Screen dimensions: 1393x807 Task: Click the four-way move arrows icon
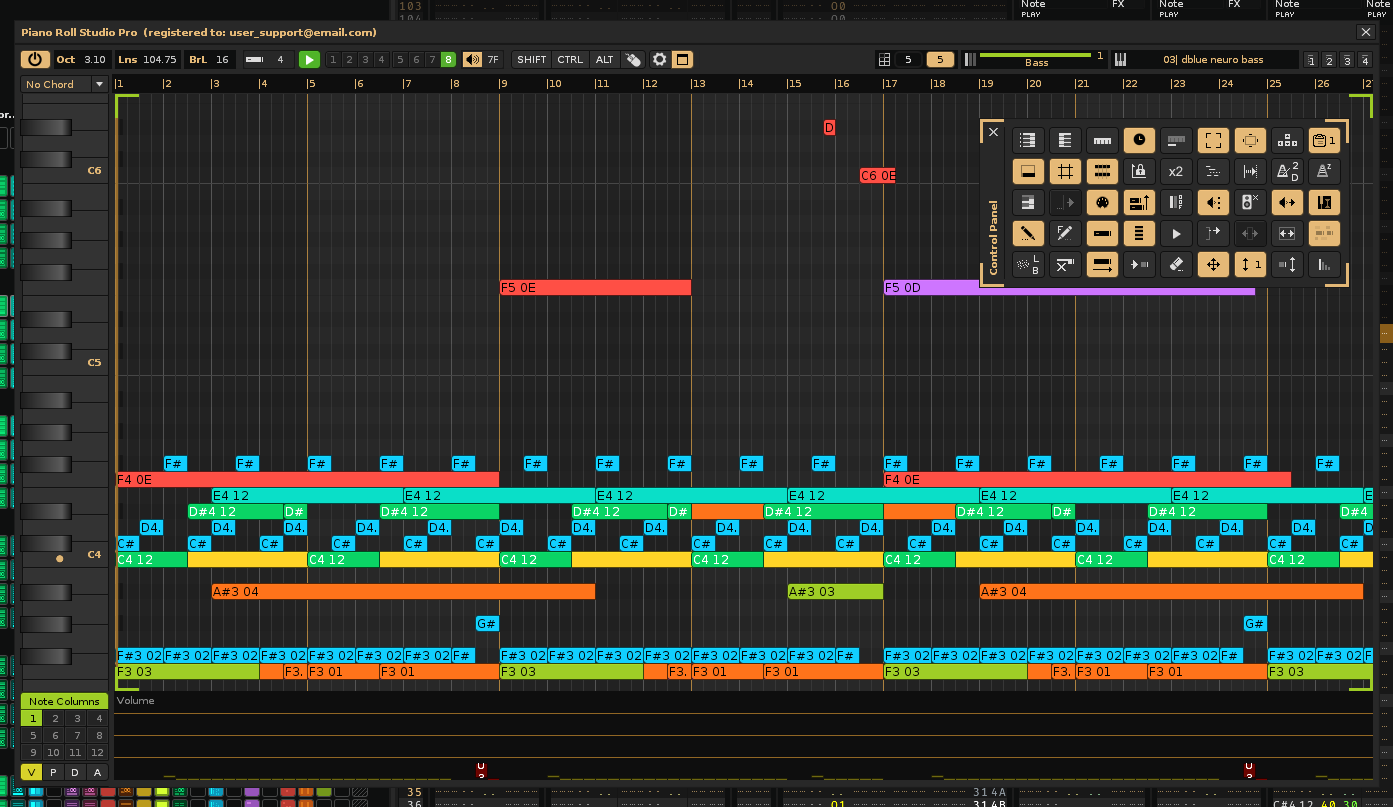click(1213, 265)
